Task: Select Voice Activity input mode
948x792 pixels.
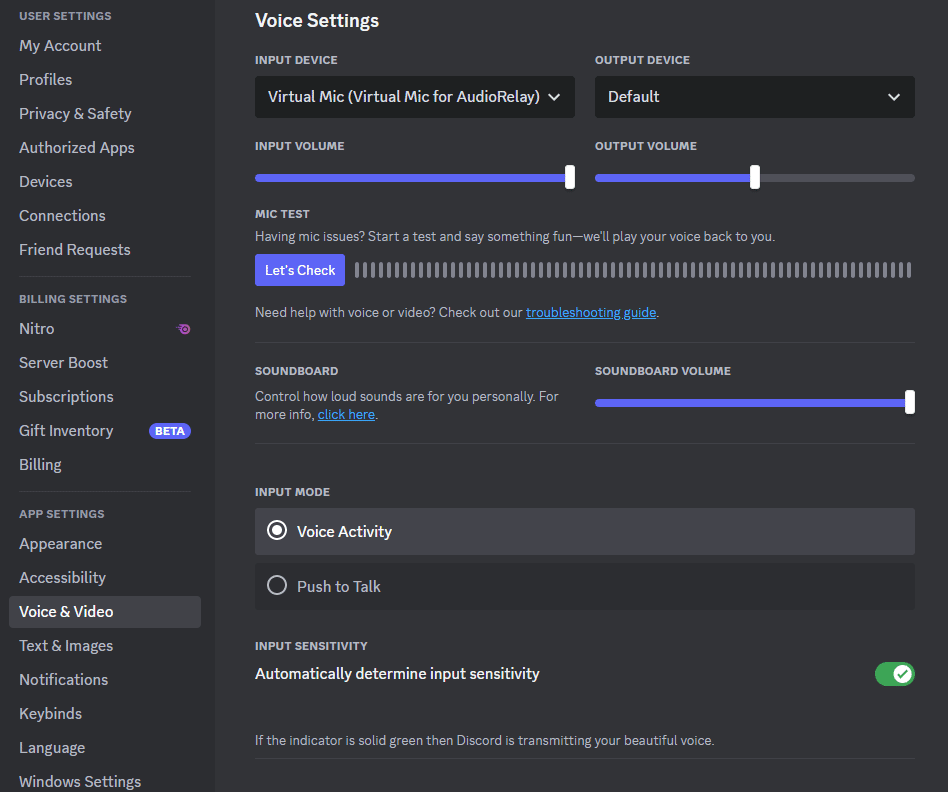Action: coord(585,531)
